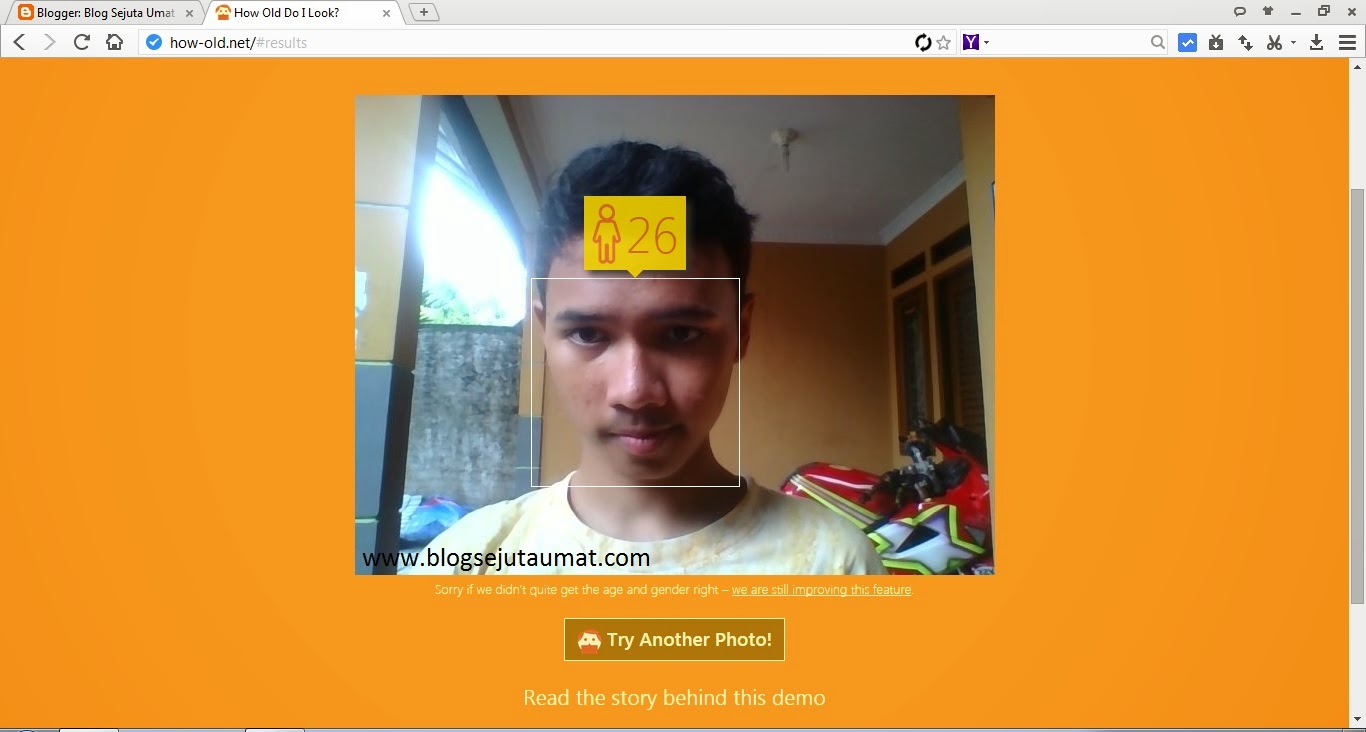The image size is (1366, 732).
Task: Go to the browser home page icon
Action: 114,42
